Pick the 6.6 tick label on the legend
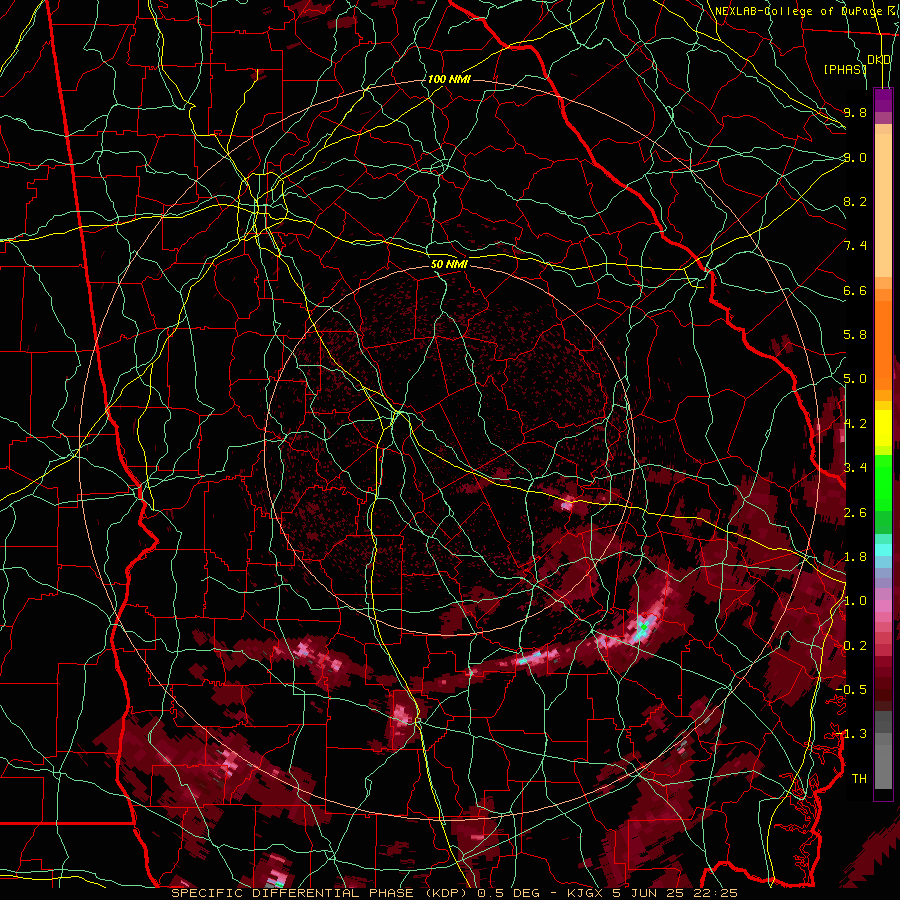The width and height of the screenshot is (900, 900). pos(855,290)
